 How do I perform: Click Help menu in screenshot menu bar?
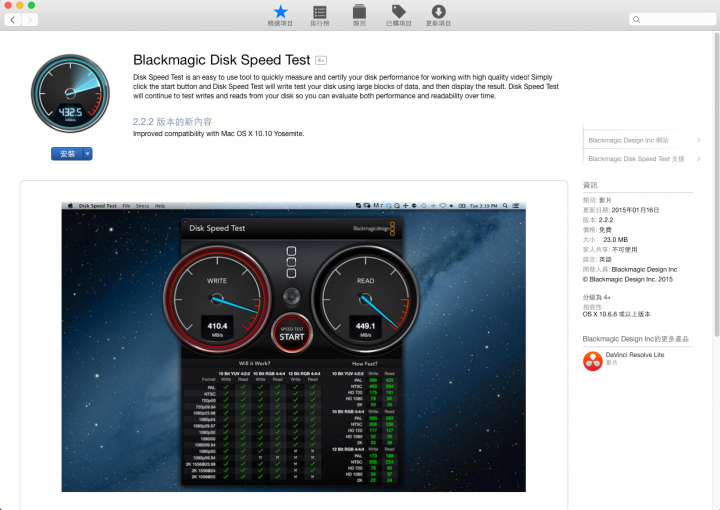160,206
